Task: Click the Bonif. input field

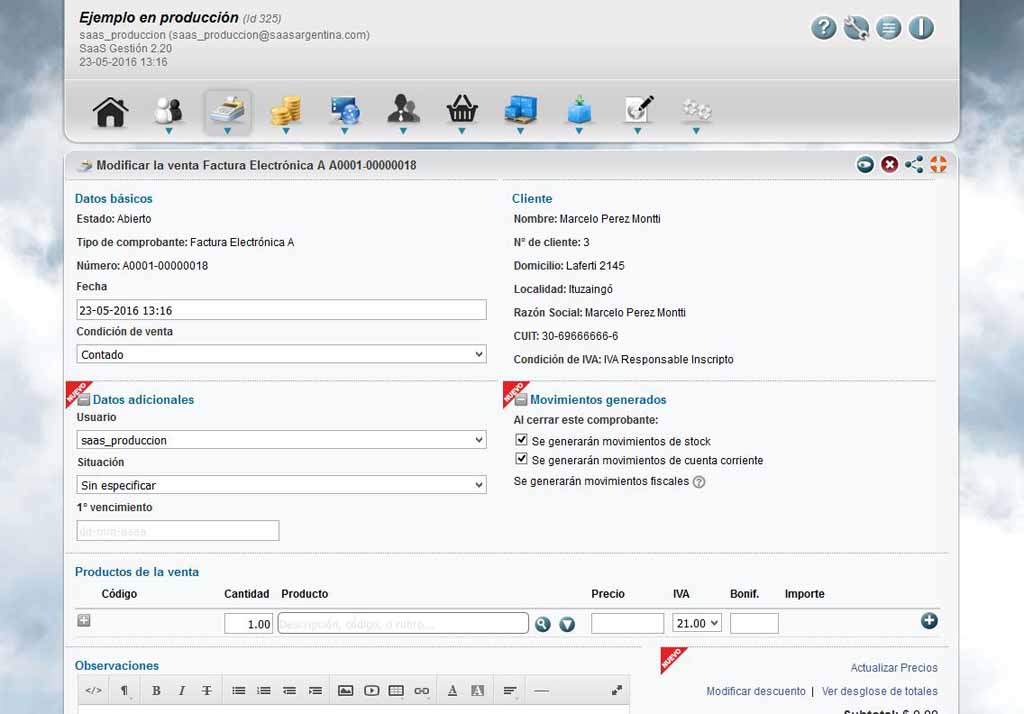Action: click(x=754, y=623)
